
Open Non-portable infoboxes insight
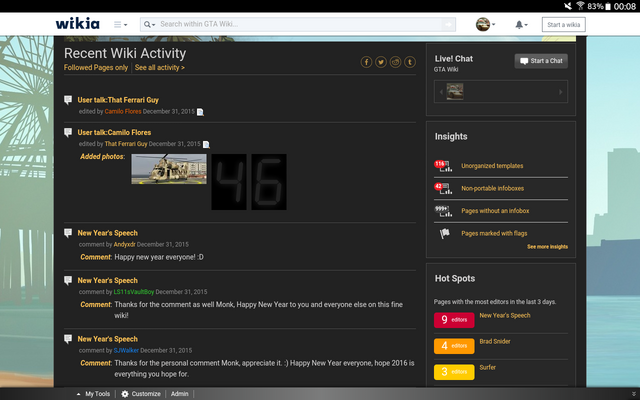(x=493, y=188)
